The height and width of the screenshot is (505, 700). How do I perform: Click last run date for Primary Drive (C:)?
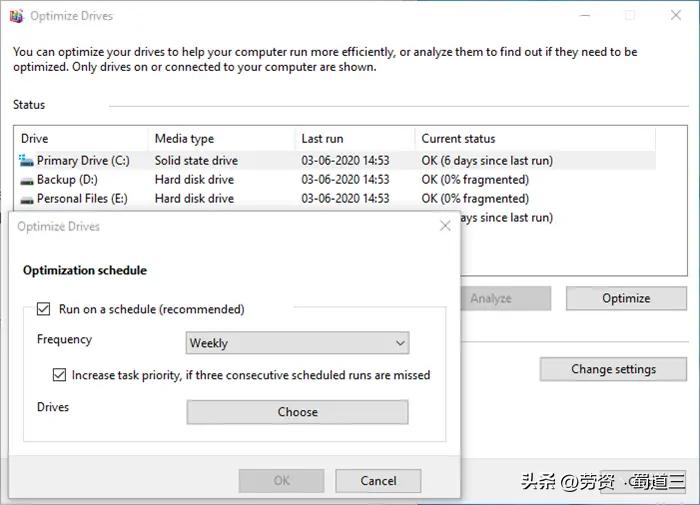345,160
